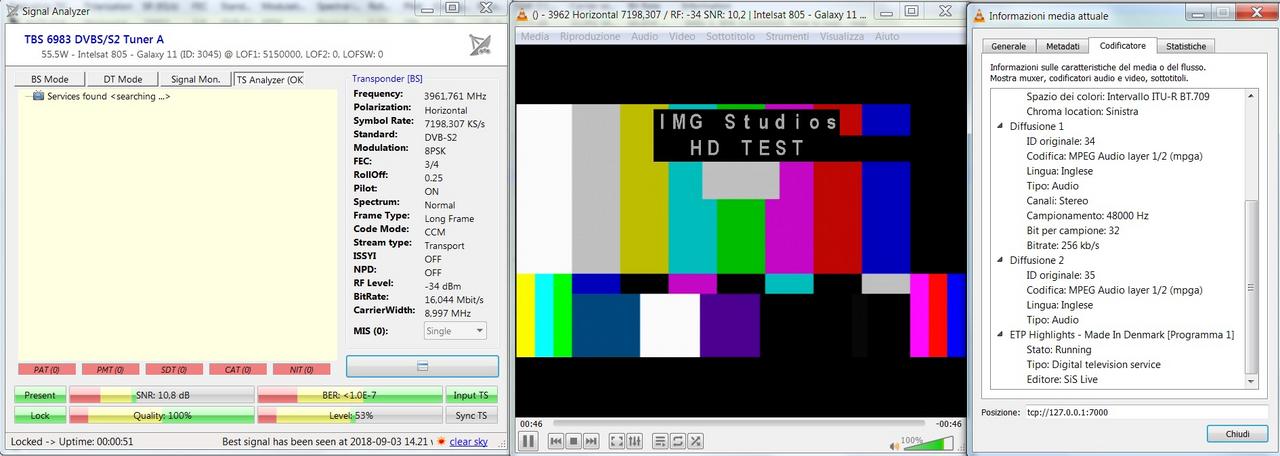Click wide button with window icon
This screenshot has height=456, width=1280.
[x=422, y=366]
